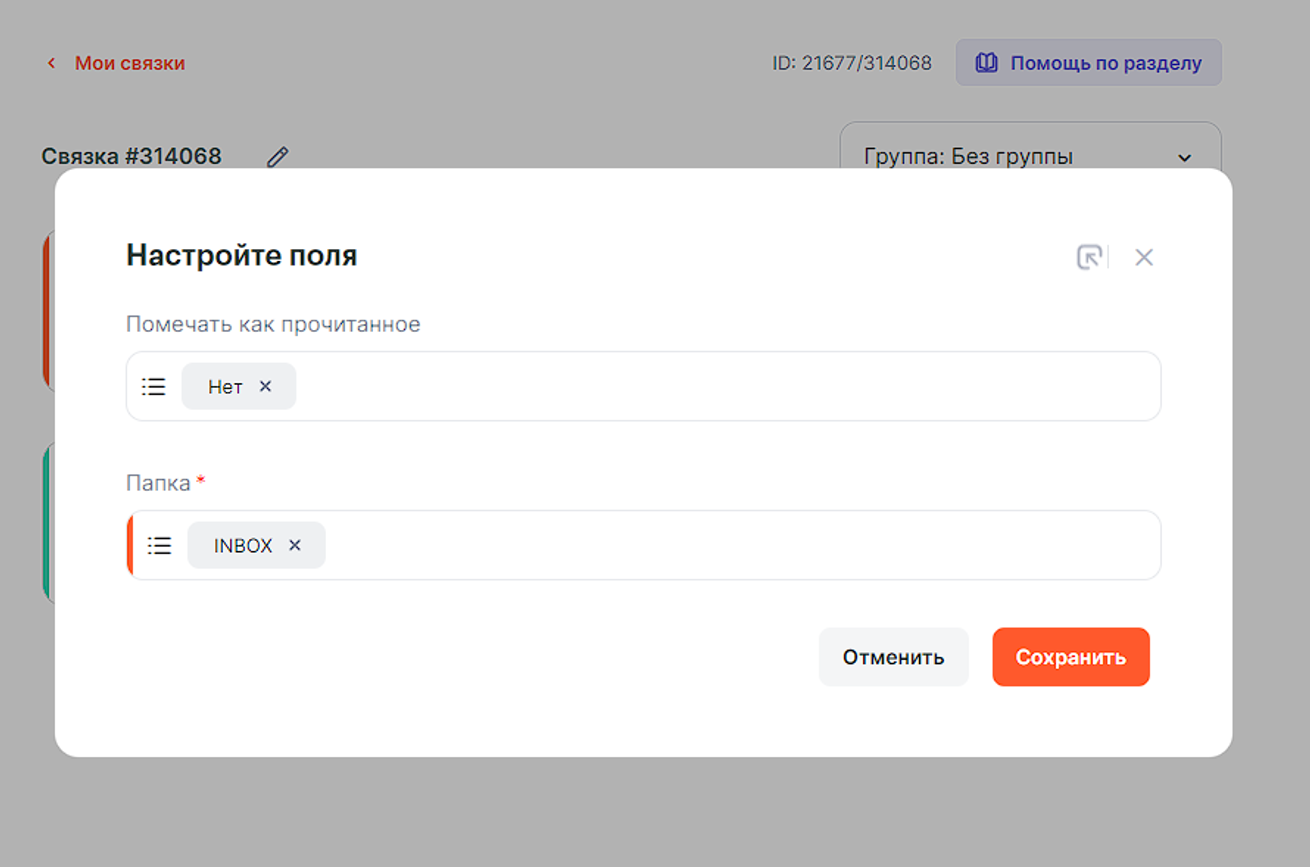The width and height of the screenshot is (1310, 867).
Task: Click the book icon in help button
Action: click(986, 63)
